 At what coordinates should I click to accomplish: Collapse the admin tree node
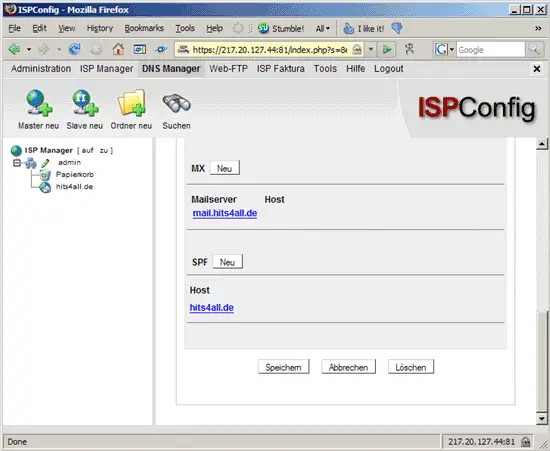[x=16, y=163]
